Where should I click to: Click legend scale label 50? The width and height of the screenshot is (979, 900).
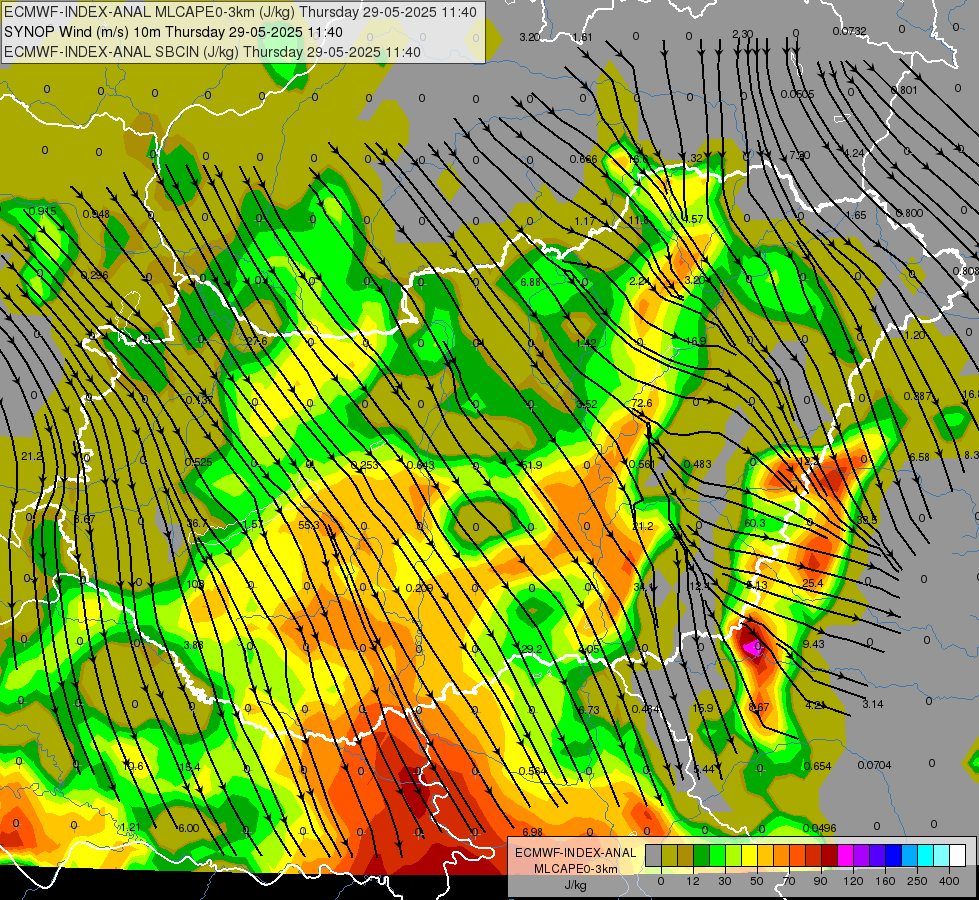[x=757, y=881]
